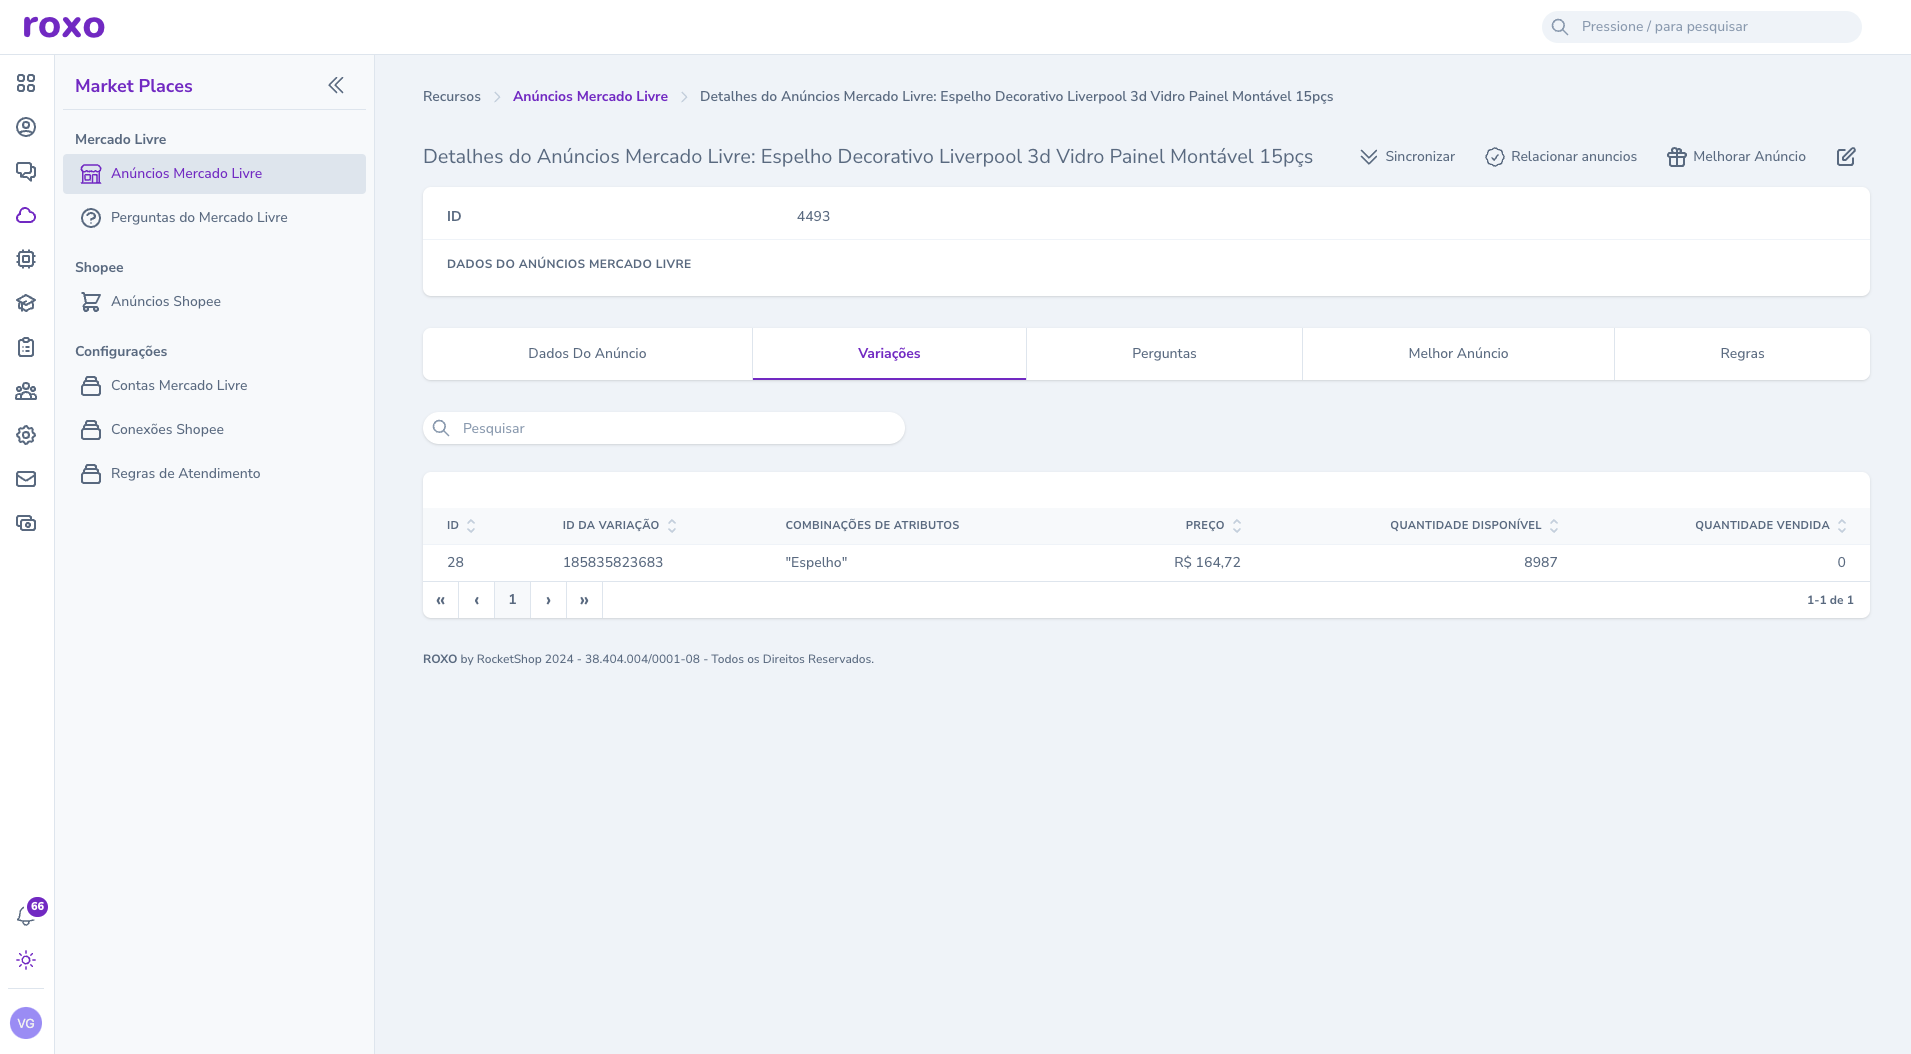The image size is (1911, 1054).
Task: Switch to the Perguntas tab
Action: pyautogui.click(x=1164, y=353)
